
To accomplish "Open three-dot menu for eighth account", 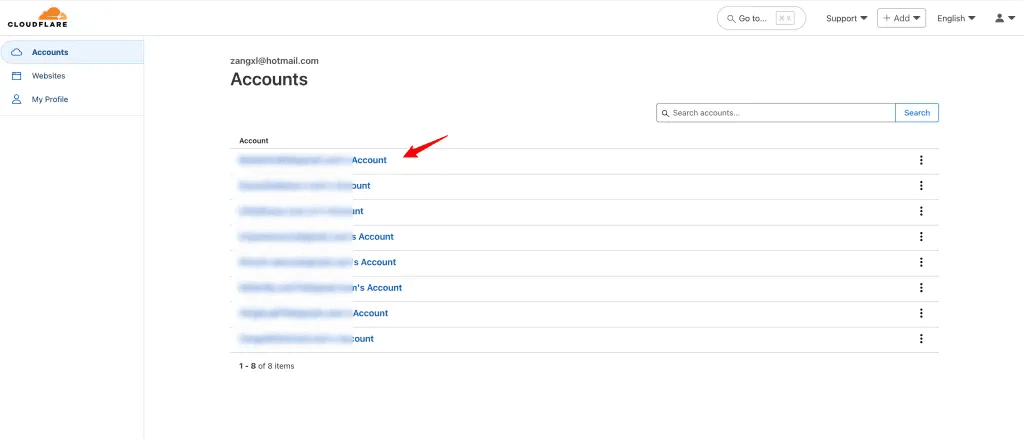I will coord(921,339).
